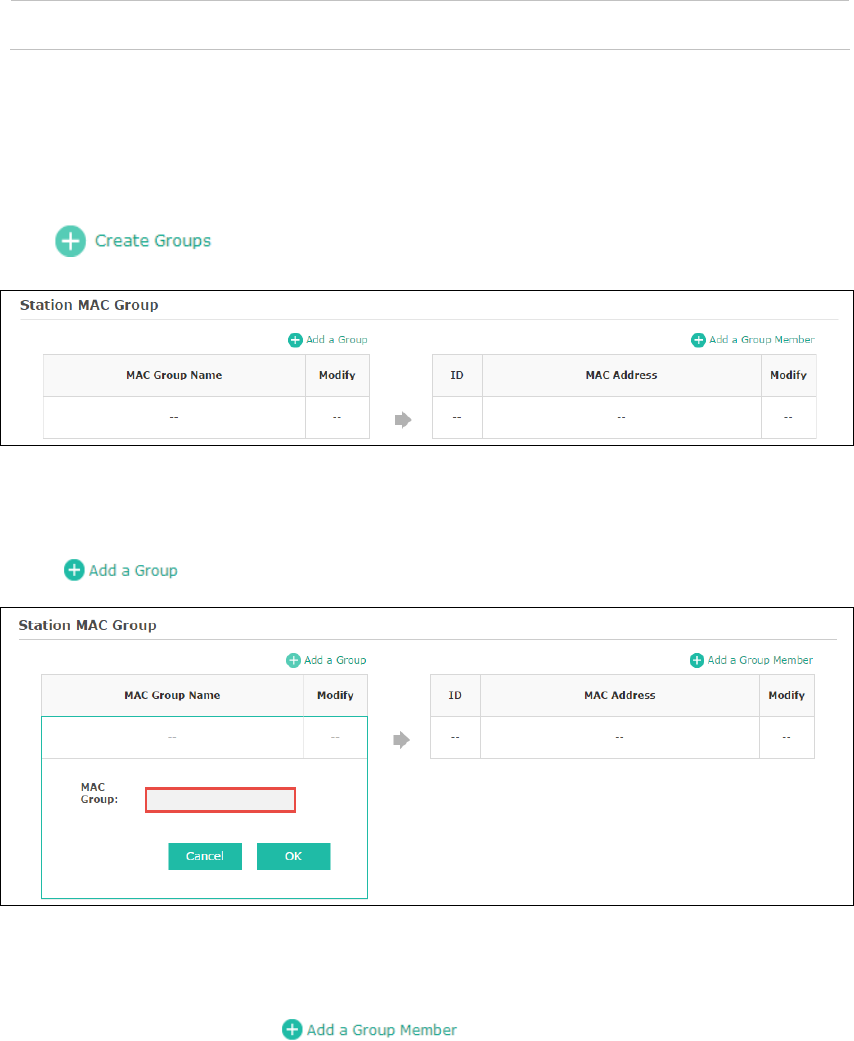The width and height of the screenshot is (854, 1041).
Task: Click the Add a Group plus icon in the upper panel
Action: [x=295, y=340]
